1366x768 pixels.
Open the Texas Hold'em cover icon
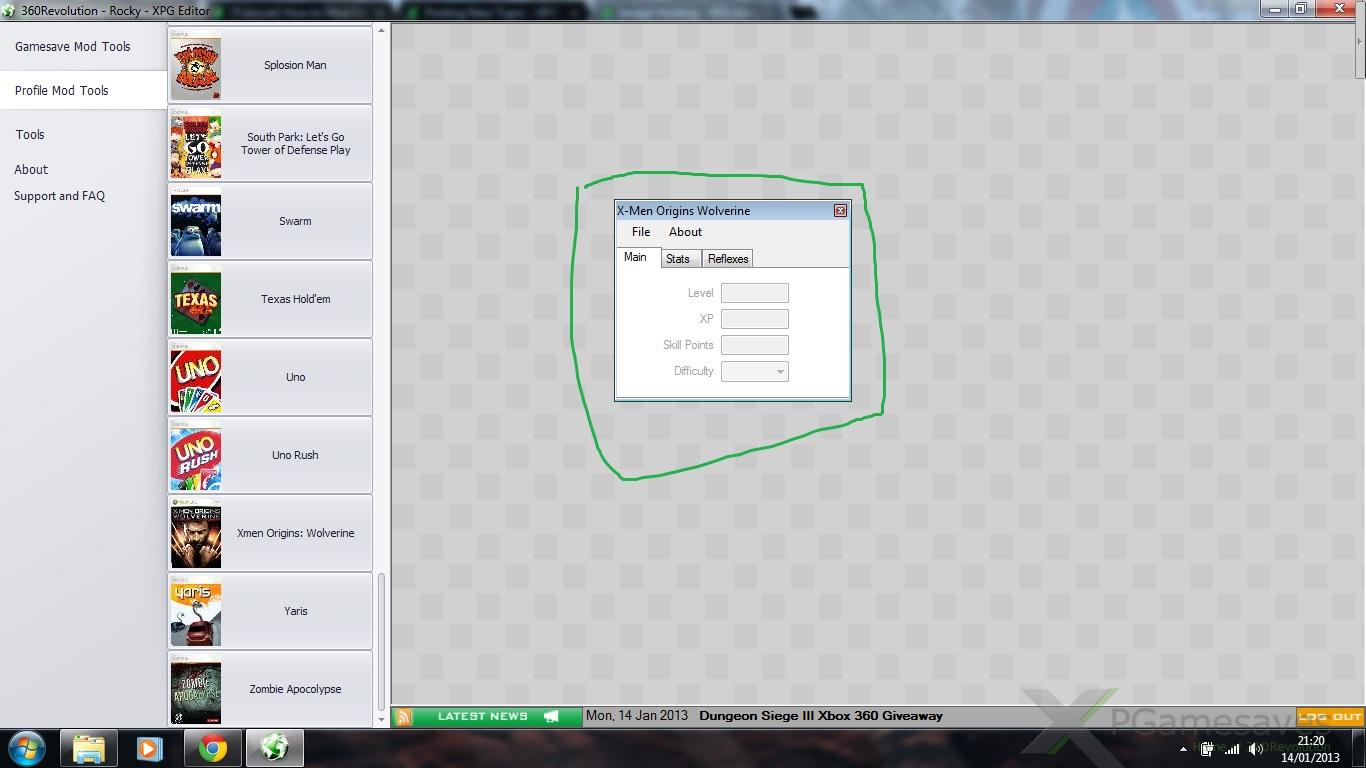196,300
